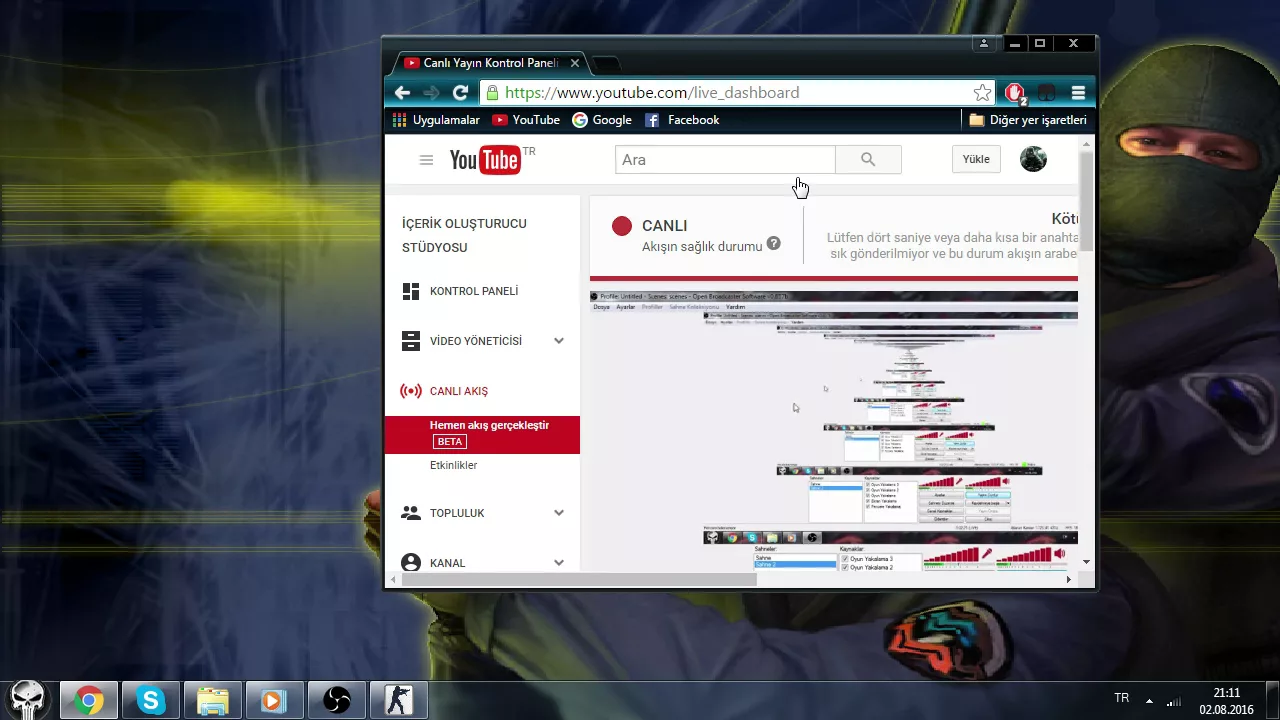Click the network signal tray icon

tap(1174, 701)
